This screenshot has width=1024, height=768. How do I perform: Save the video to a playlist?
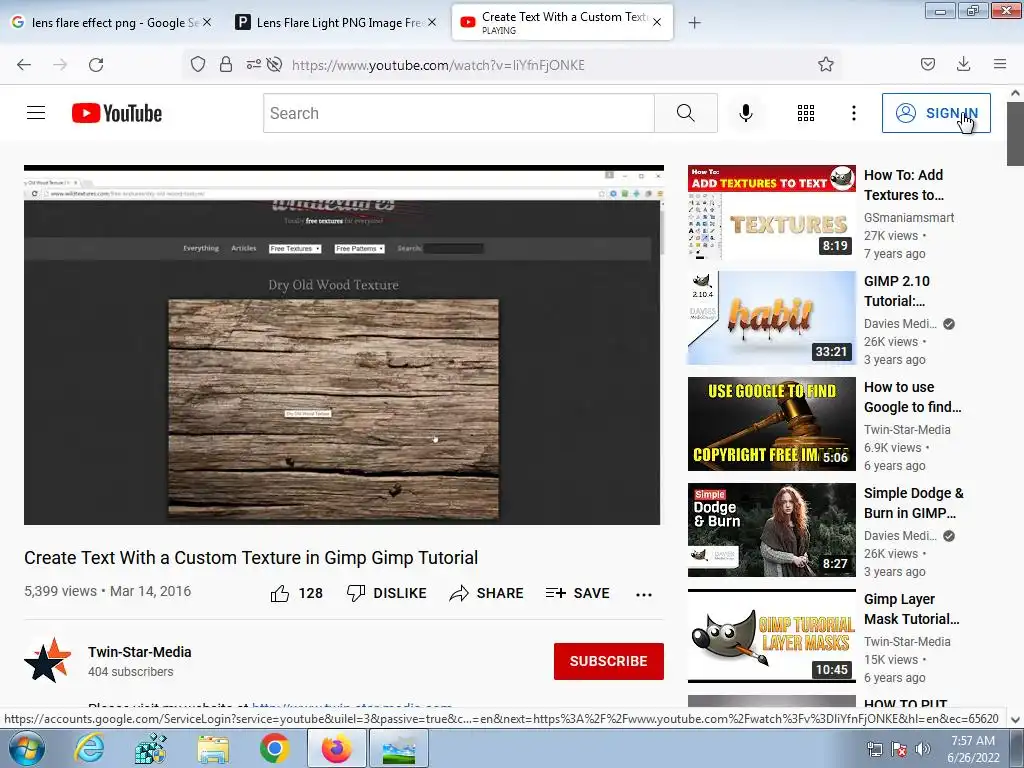[578, 593]
